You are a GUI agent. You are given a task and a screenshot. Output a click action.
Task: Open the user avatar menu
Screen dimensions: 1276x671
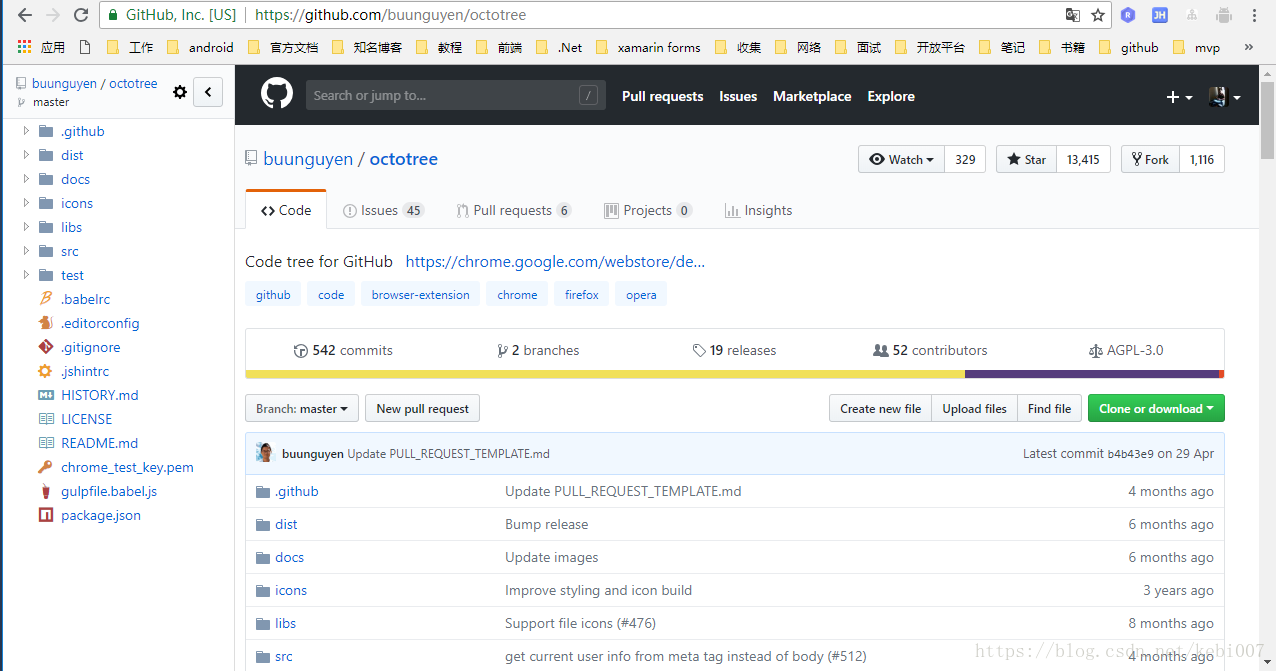1224,97
